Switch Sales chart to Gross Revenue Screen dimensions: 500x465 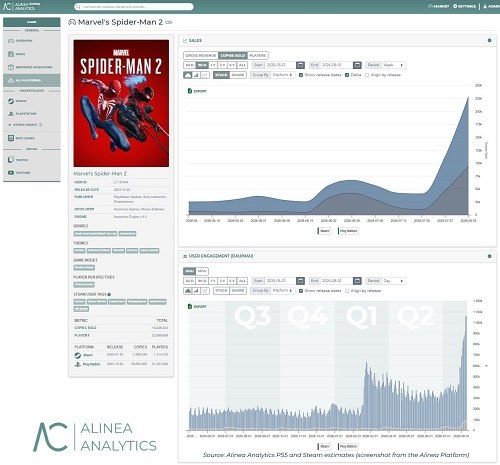pos(201,55)
